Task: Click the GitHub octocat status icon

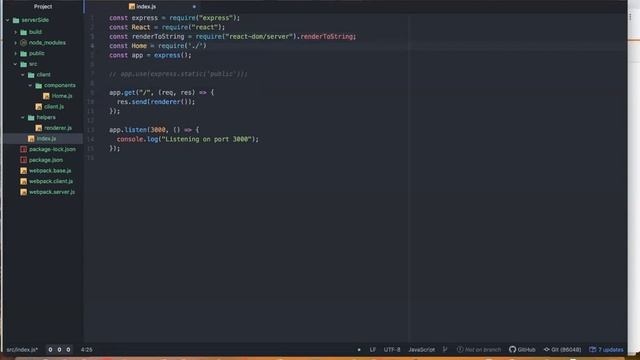Action: [x=513, y=349]
